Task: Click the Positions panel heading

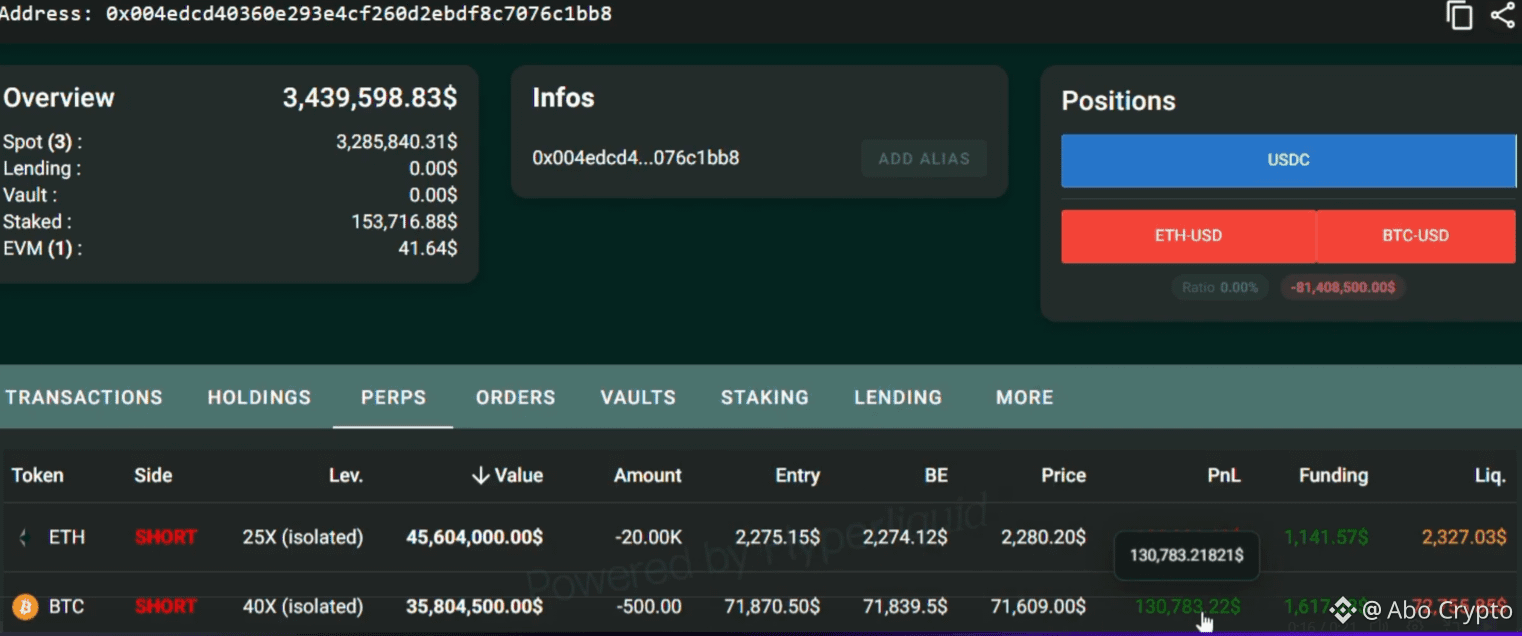Action: coord(1118,101)
